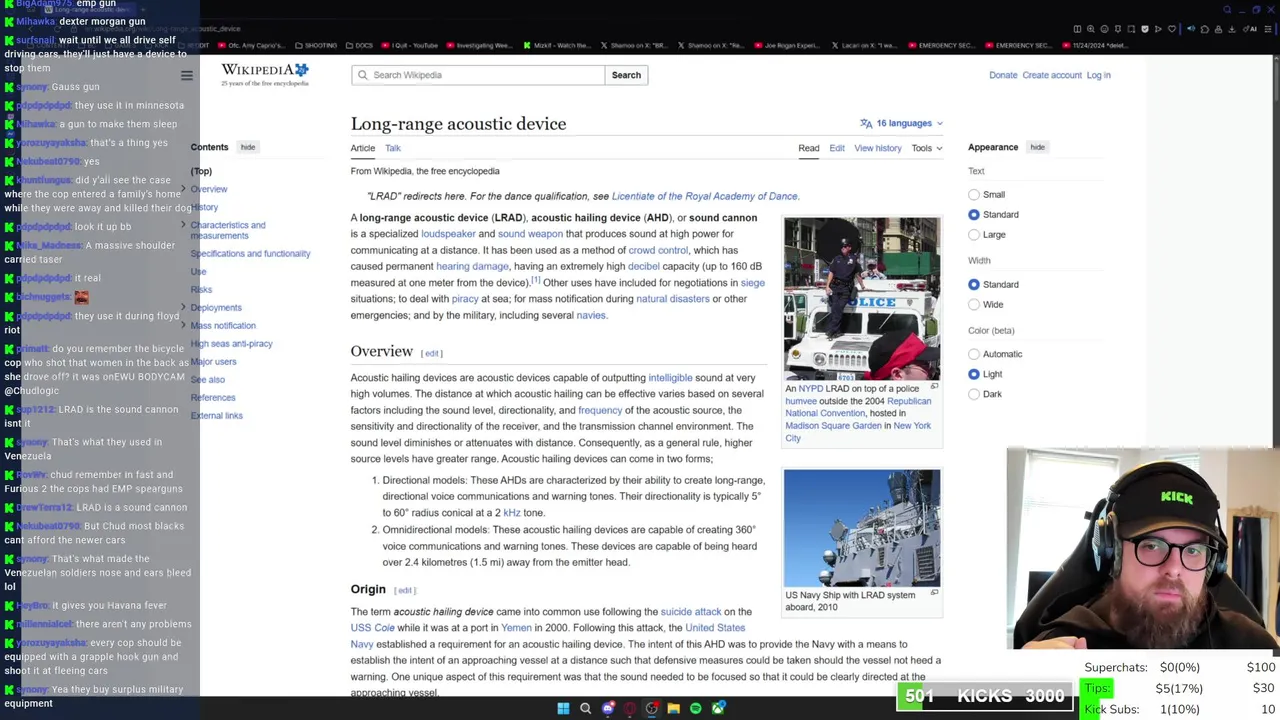Viewport: 1280px width, 720px height.
Task: Click the browser sidebar panel icon
Action: (1077, 29)
